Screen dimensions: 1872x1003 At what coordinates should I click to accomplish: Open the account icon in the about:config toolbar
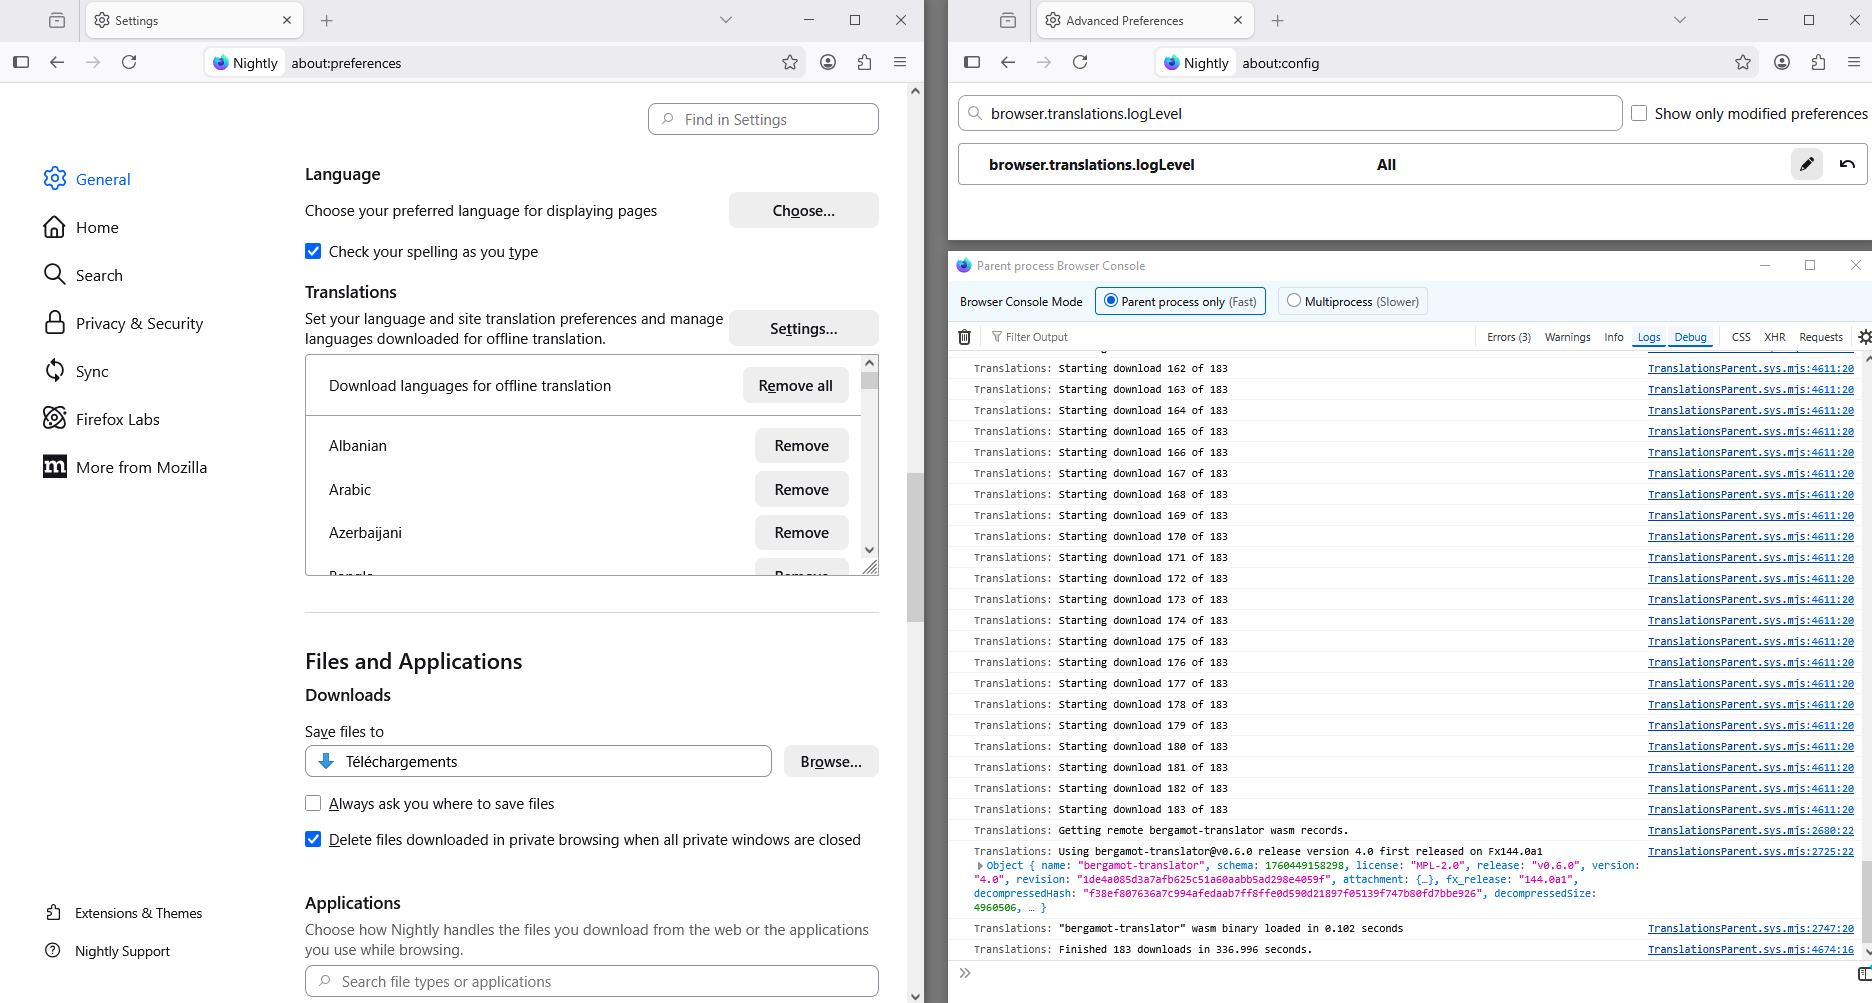tap(1781, 62)
